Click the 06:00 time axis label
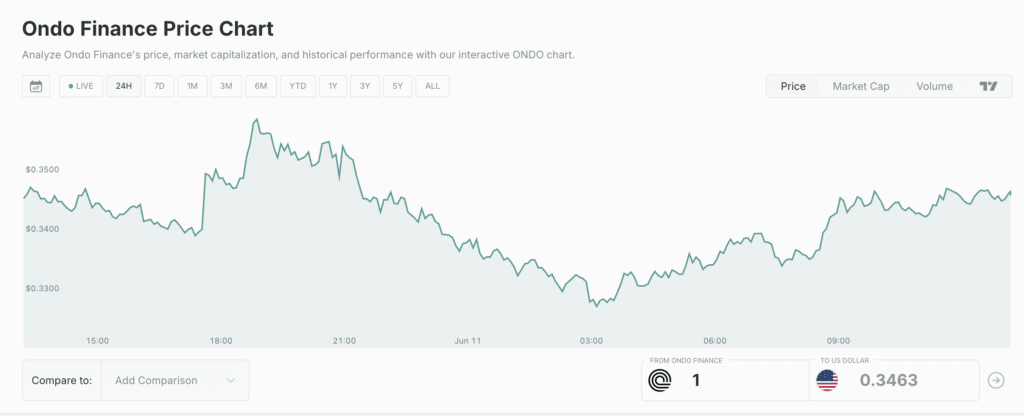This screenshot has width=1024, height=416. click(x=715, y=340)
